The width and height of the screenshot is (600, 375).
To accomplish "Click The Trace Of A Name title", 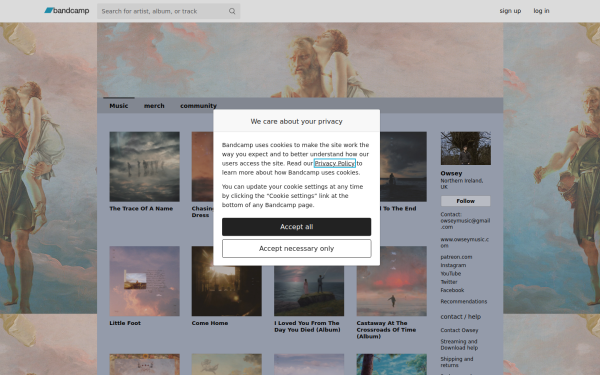I will (141, 209).
